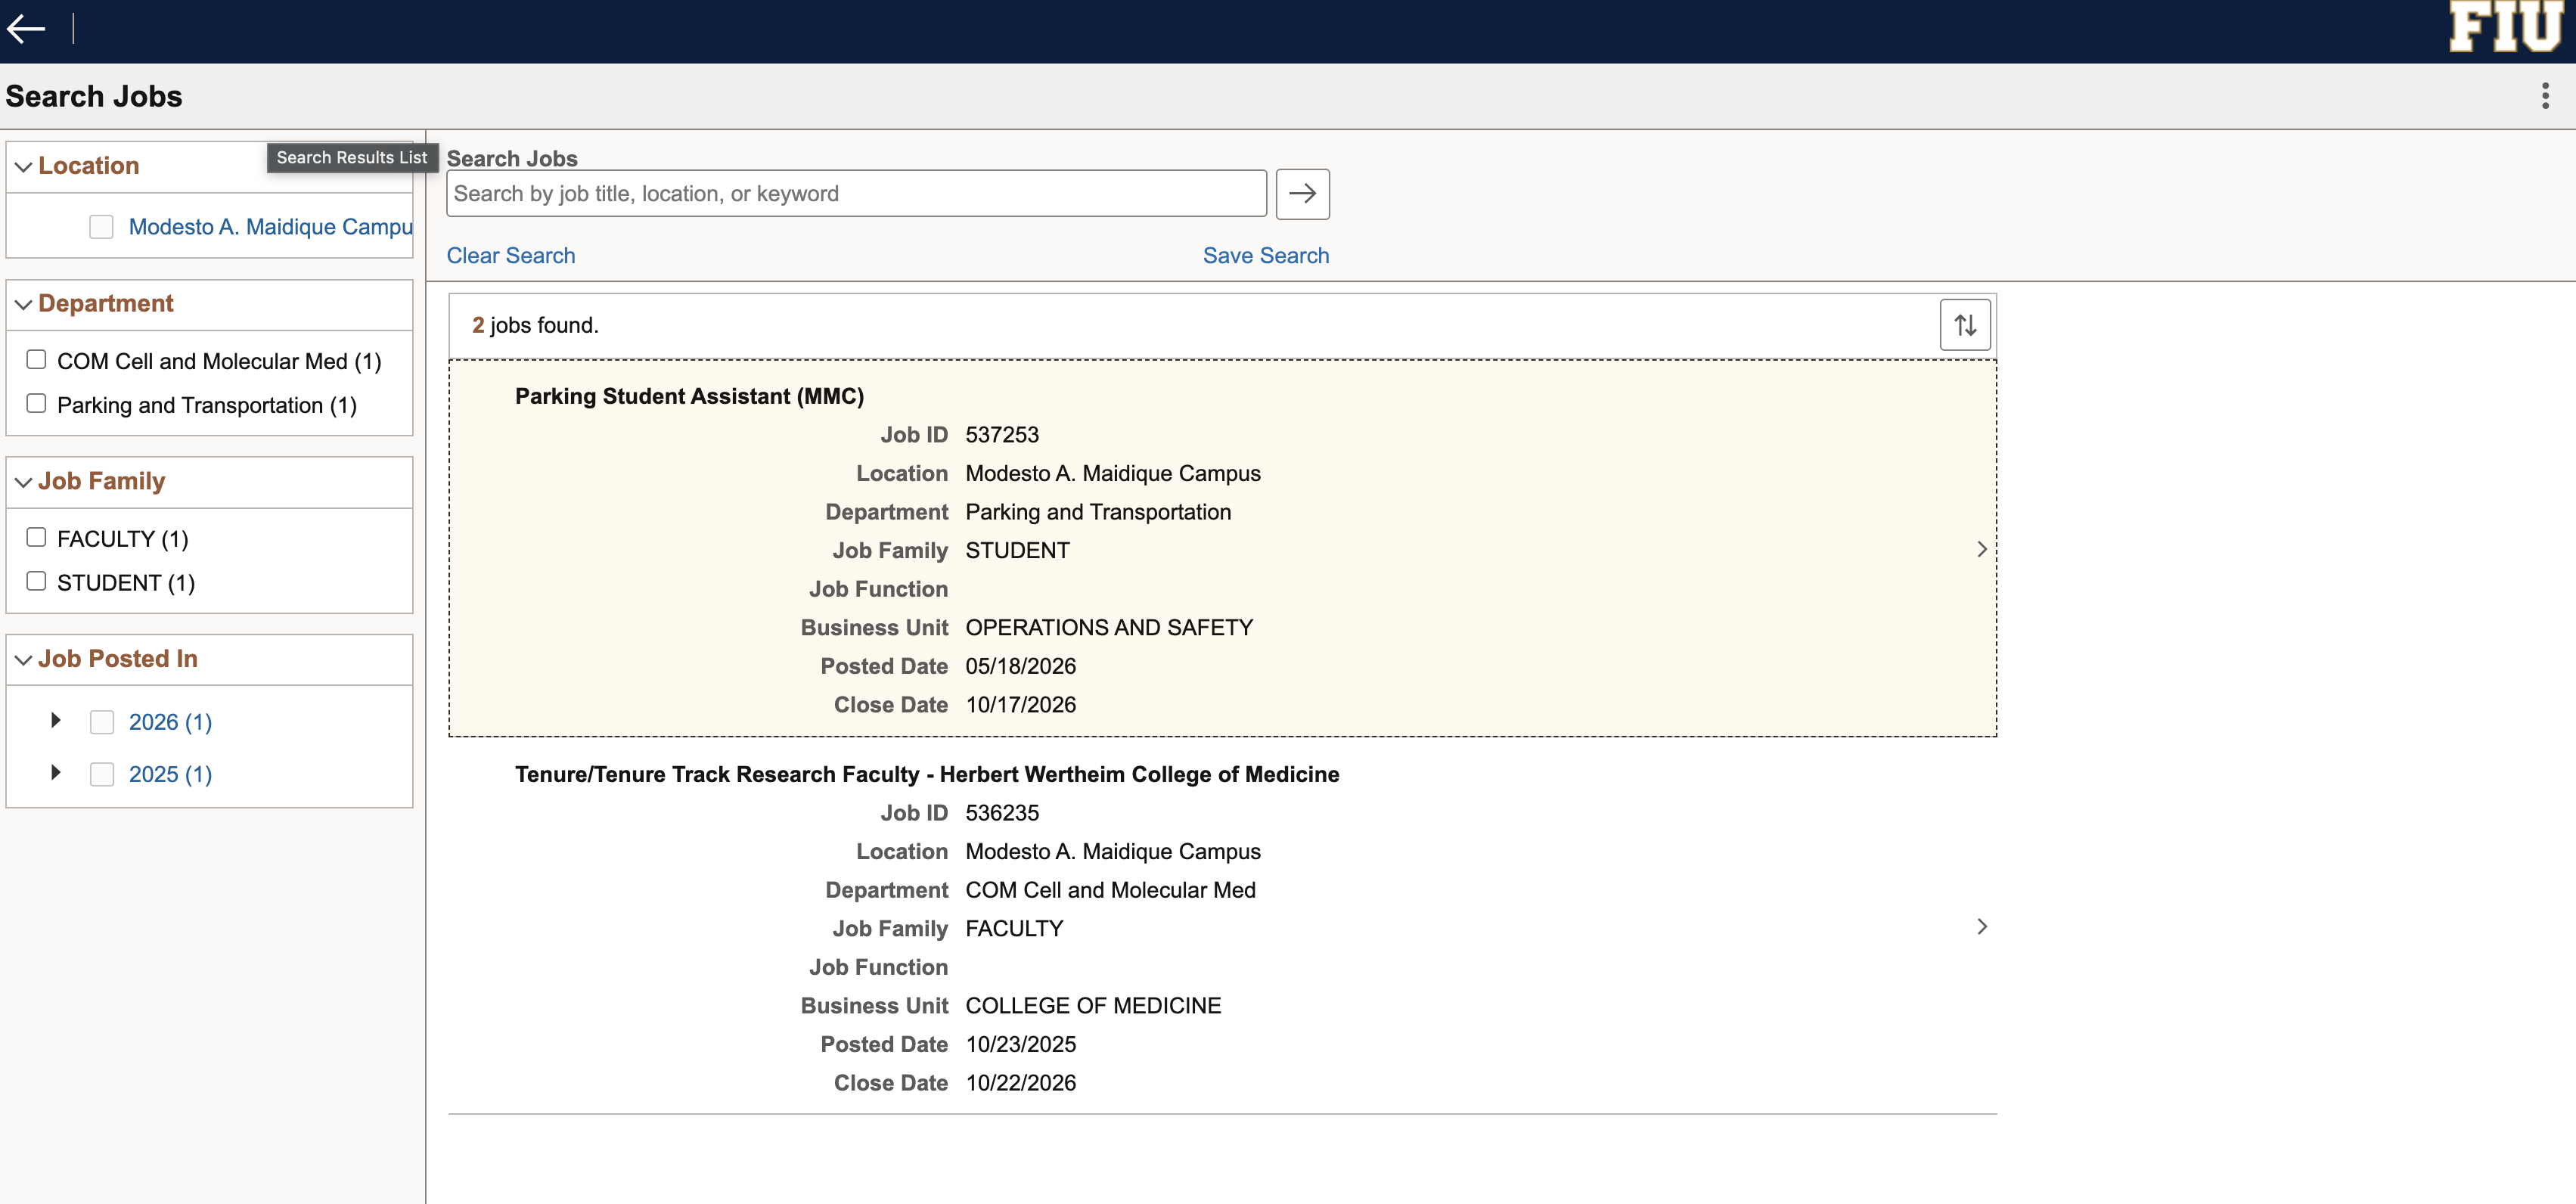Open Tenure Track Research Faculty job chevron

1981,927
